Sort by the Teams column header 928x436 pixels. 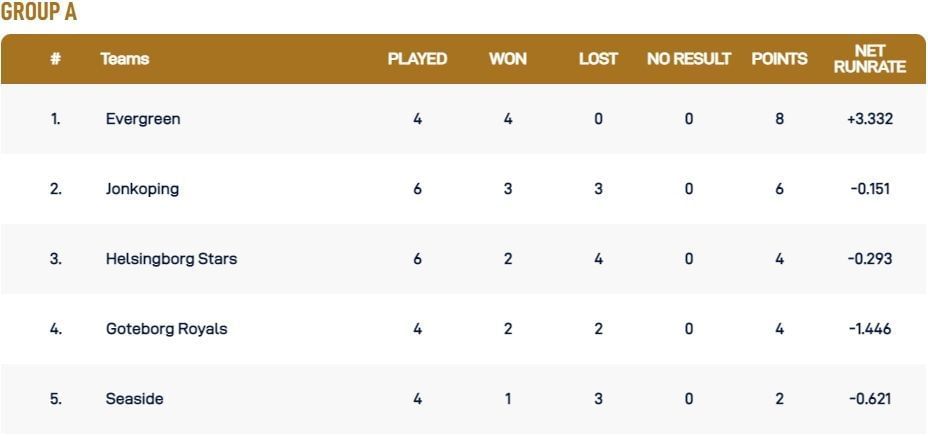[125, 59]
